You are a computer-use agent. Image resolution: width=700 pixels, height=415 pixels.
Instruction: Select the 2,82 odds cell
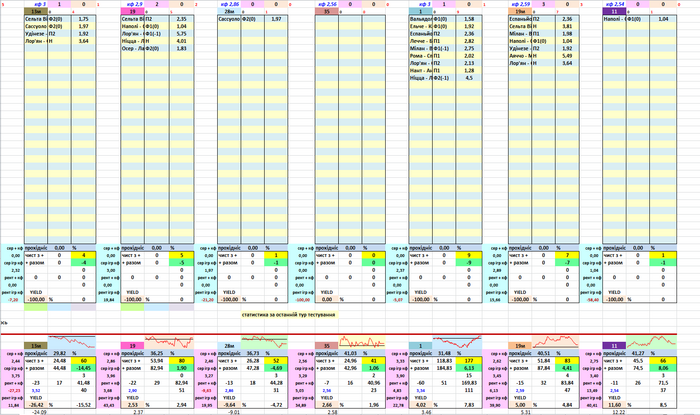(469, 41)
